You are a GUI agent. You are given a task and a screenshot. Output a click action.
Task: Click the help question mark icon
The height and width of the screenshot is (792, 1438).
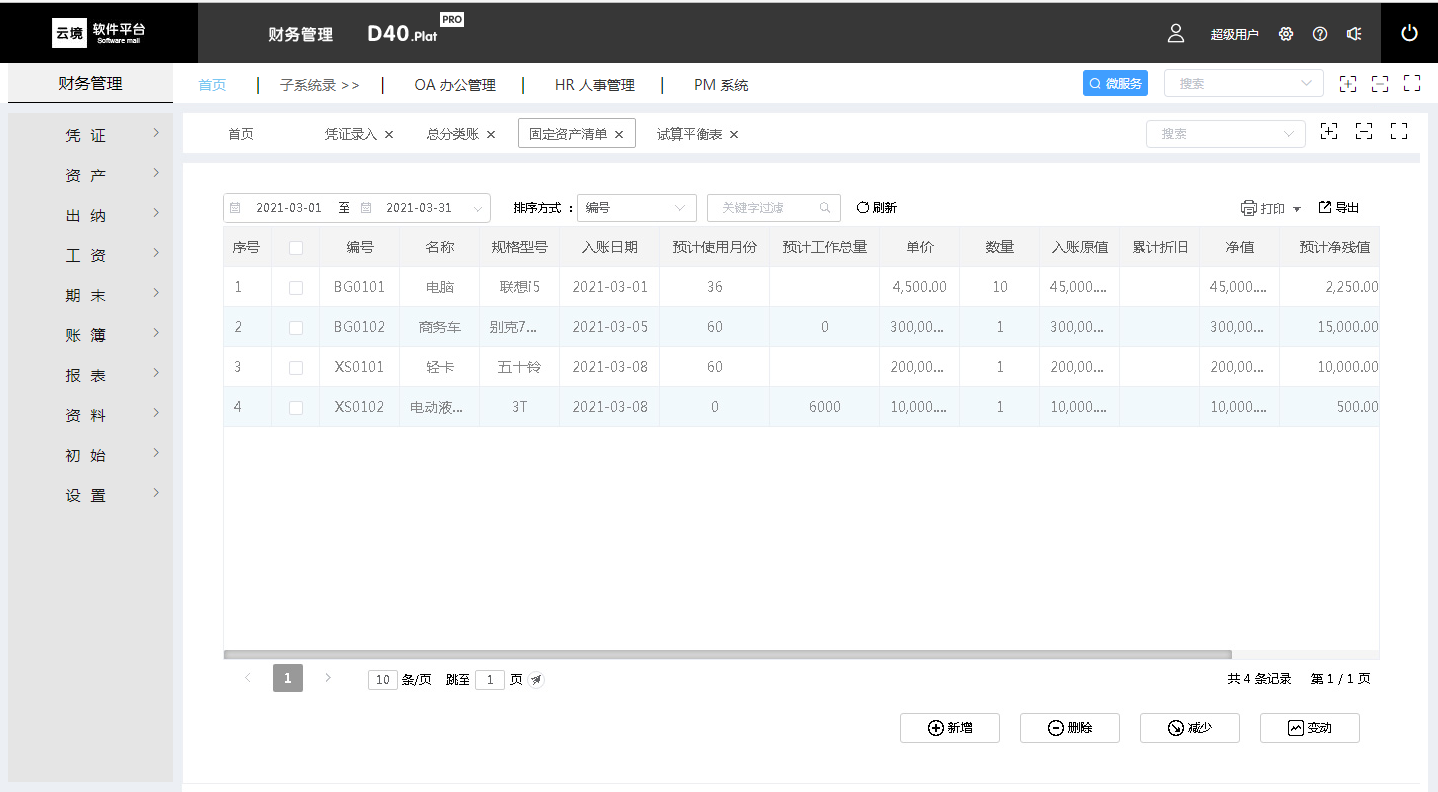1320,34
